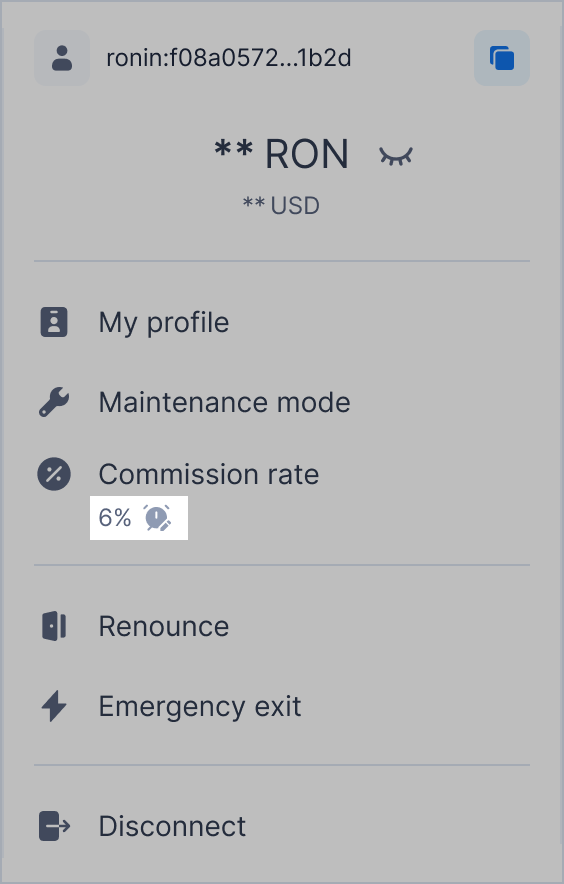Screen dimensions: 564x884
Task: Click the hidden ** USD value
Action: 281,205
